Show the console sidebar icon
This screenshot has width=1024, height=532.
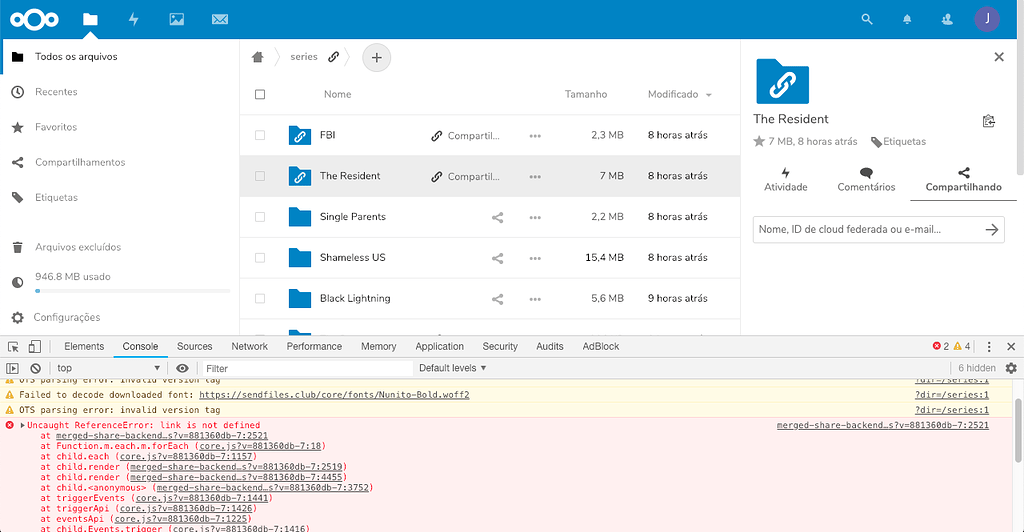pos(12,368)
